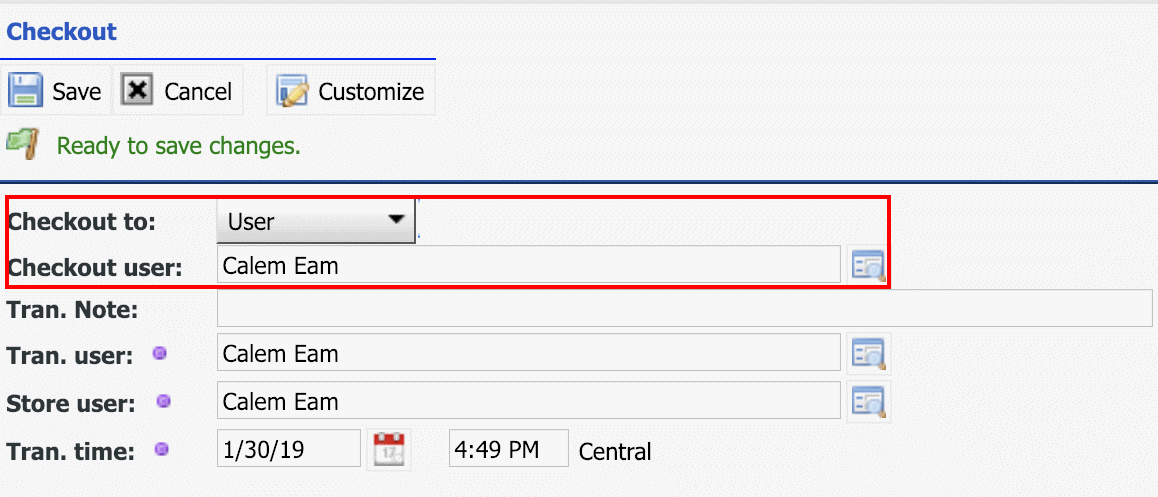Click the 1/30/19 date field

(x=289, y=448)
